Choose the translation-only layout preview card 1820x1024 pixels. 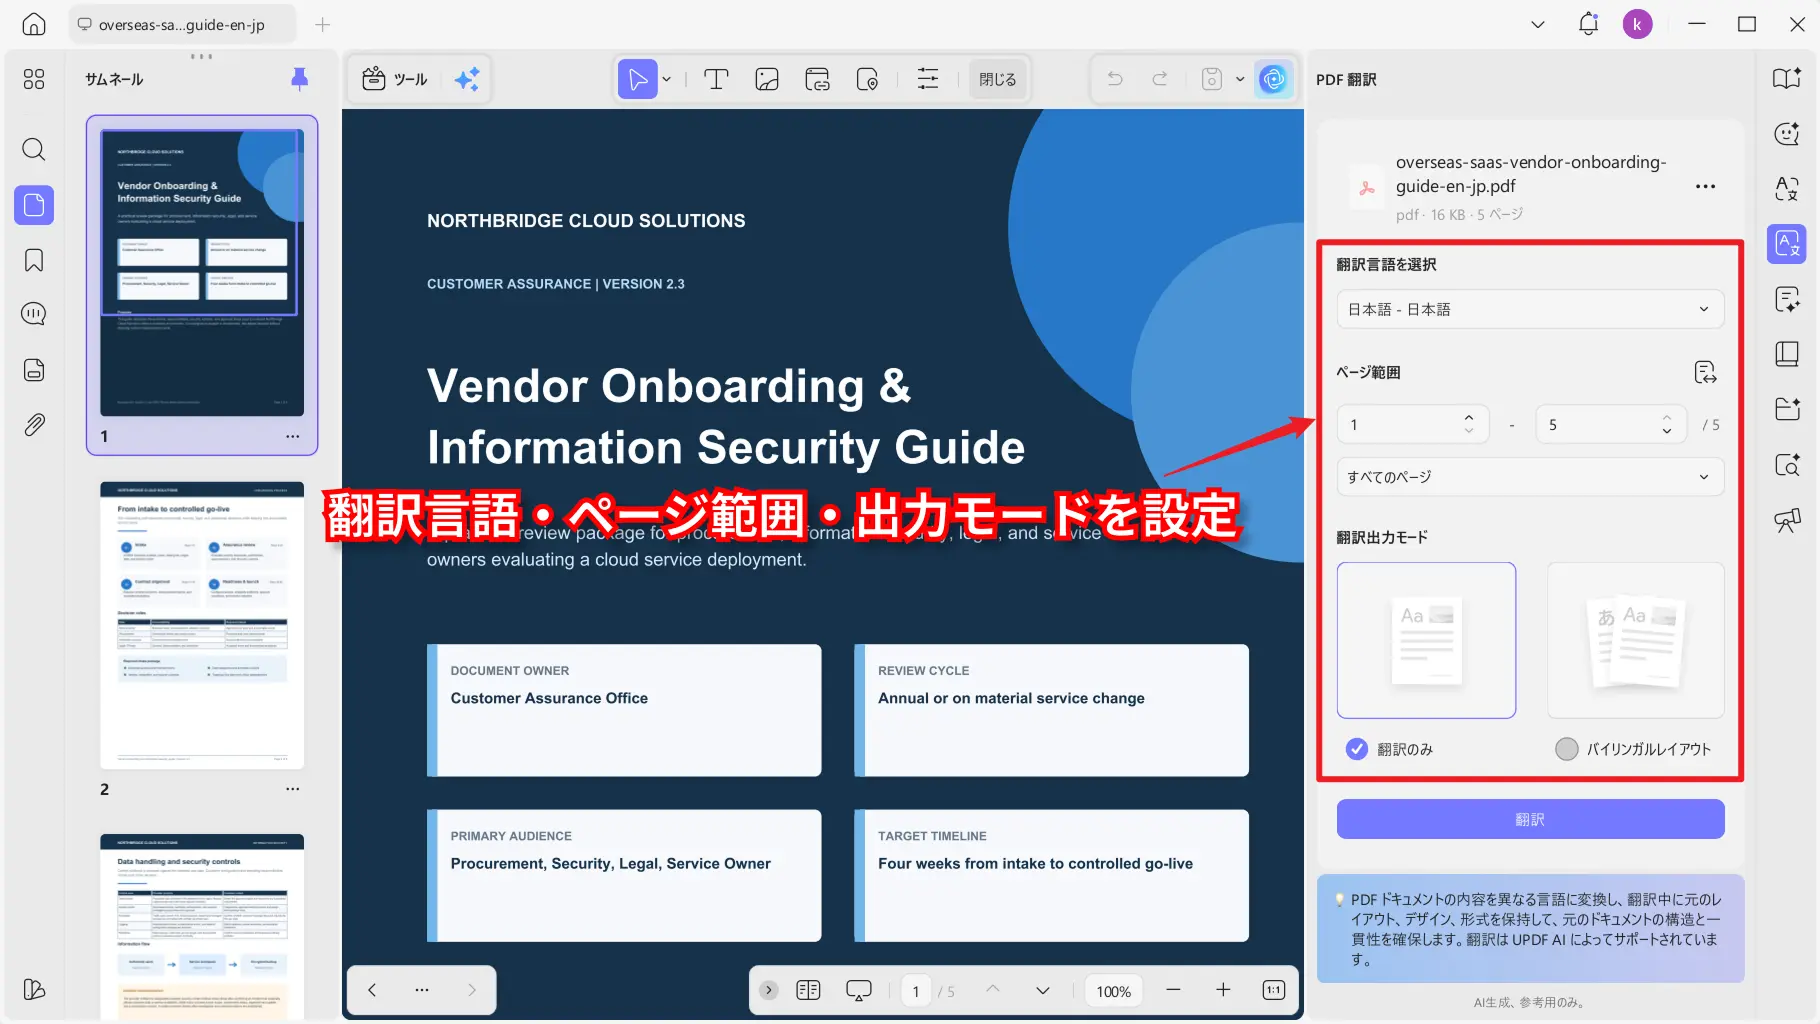point(1426,640)
